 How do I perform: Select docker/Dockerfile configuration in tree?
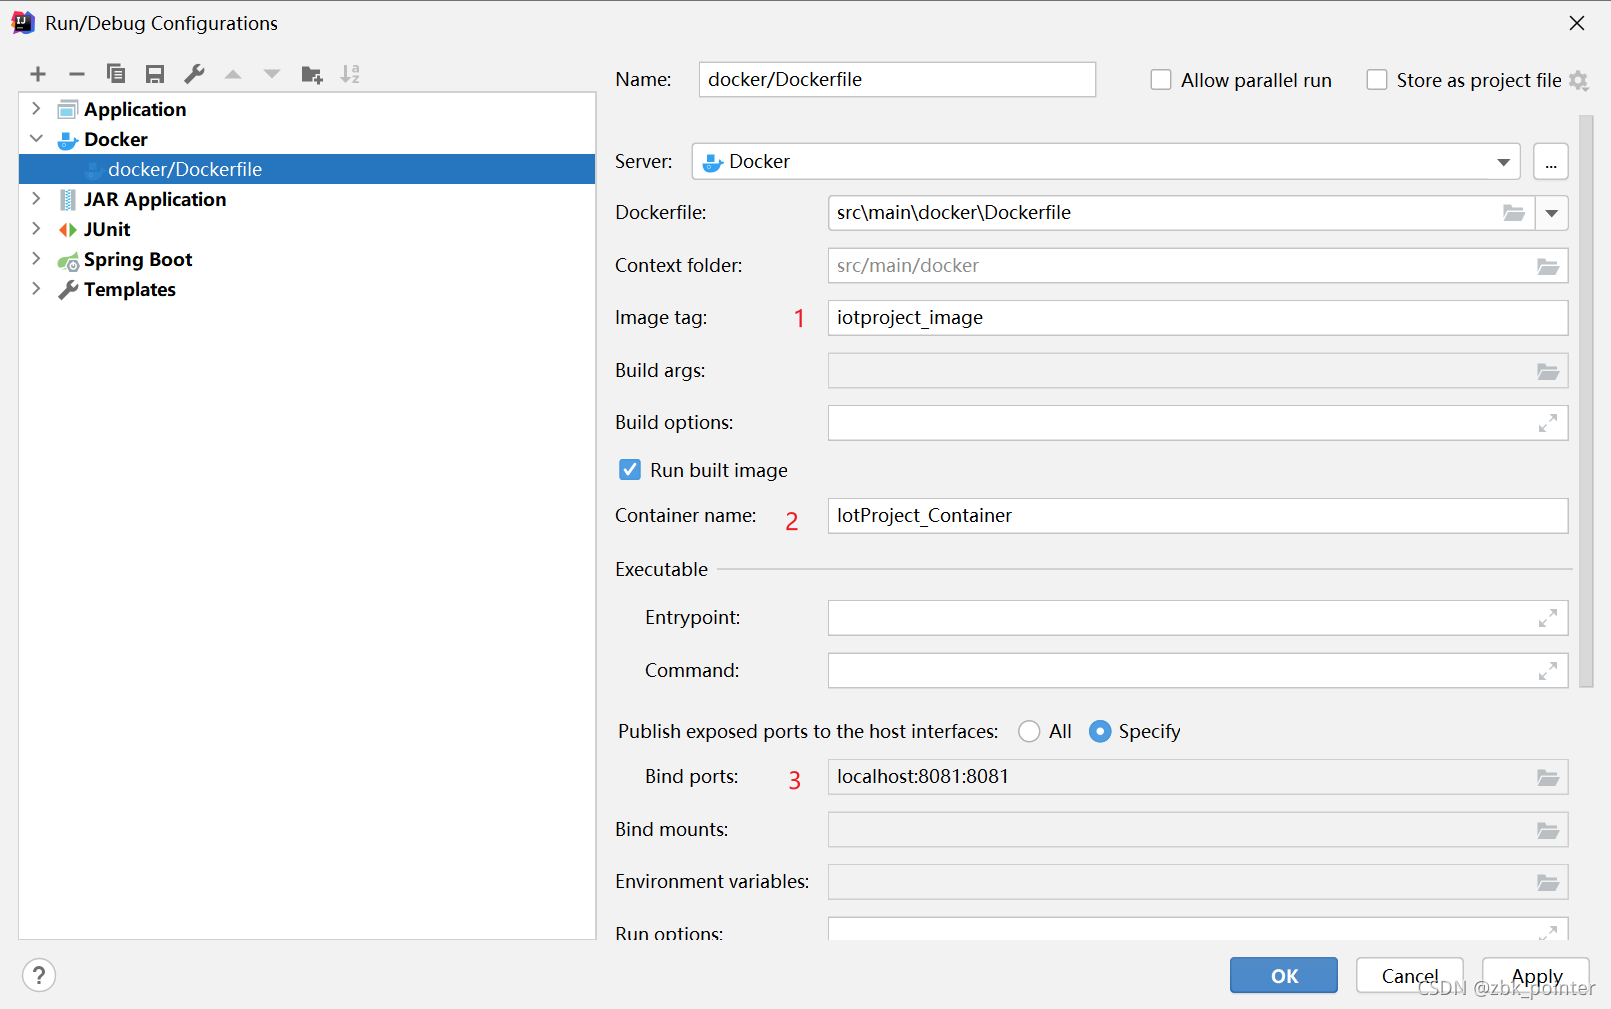[185, 169]
